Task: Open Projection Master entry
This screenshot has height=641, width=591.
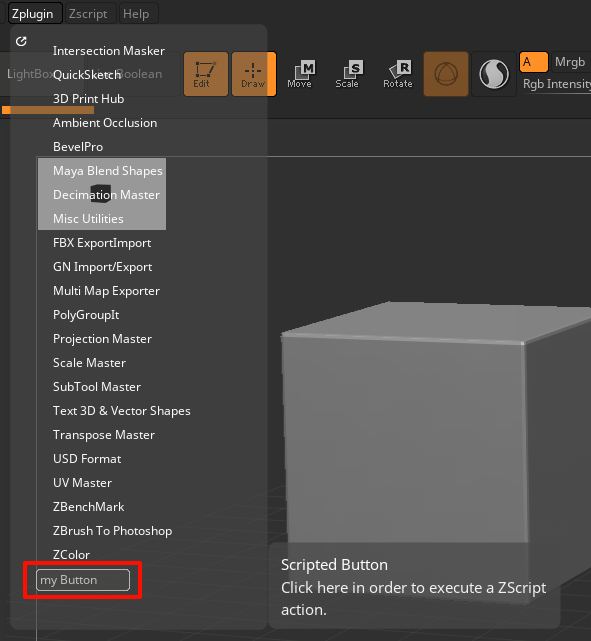Action: pos(102,339)
